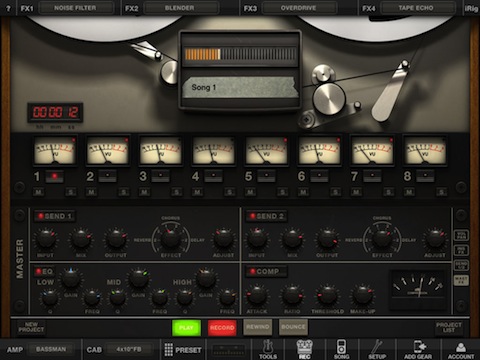Click the compressor THRESHOLD knob
The image size is (480, 360).
pyautogui.click(x=327, y=295)
